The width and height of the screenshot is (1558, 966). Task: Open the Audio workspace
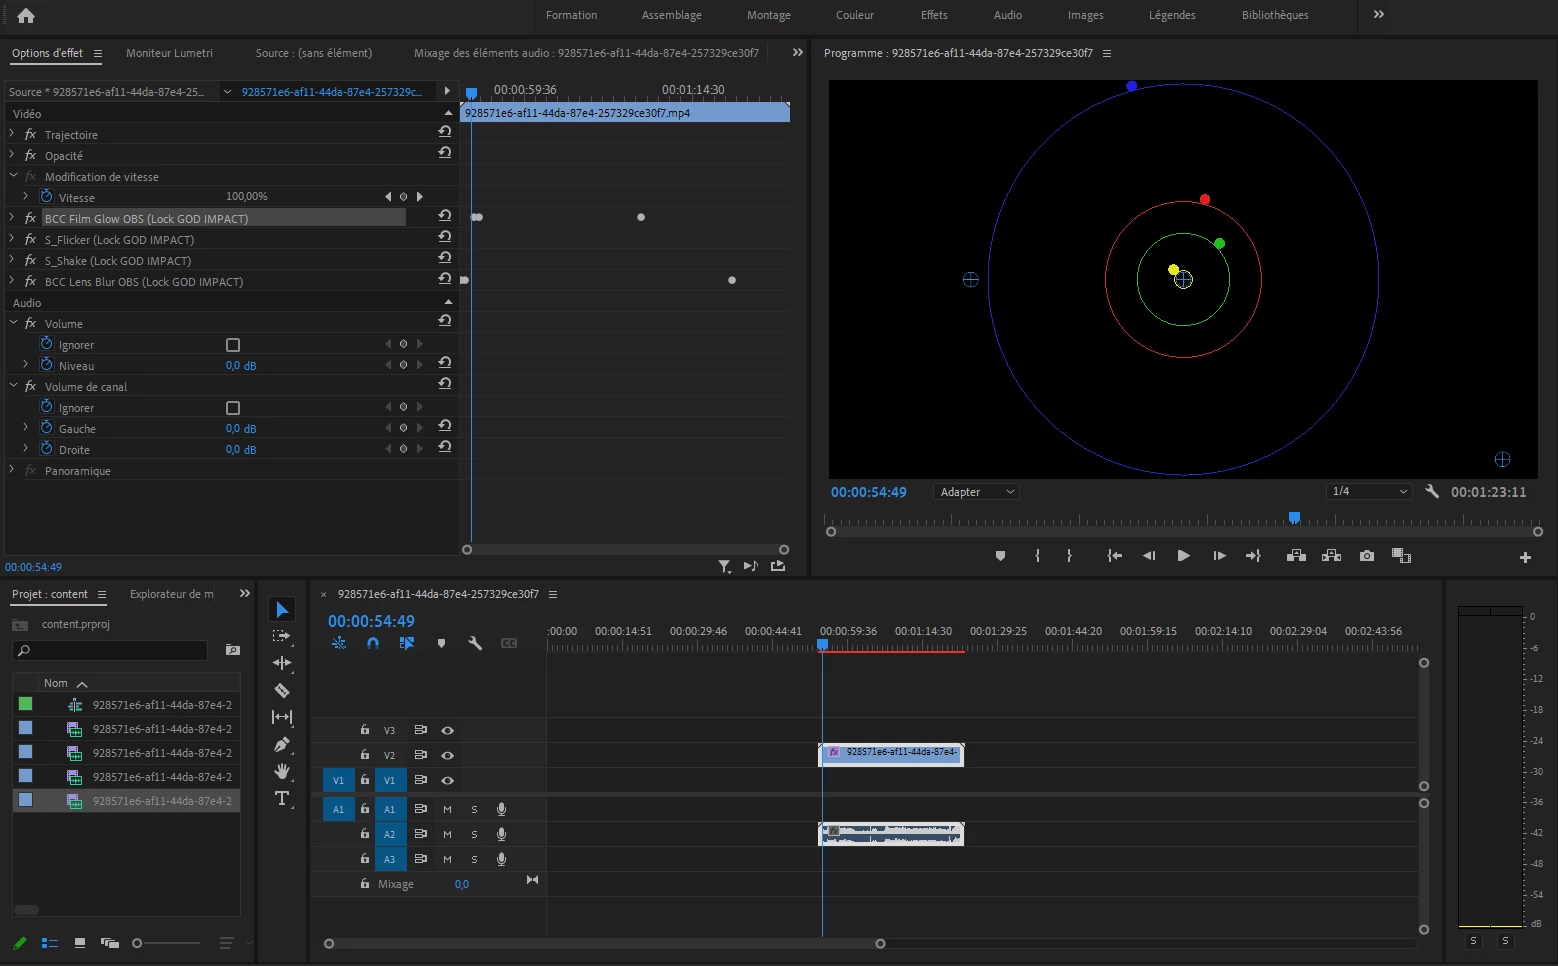pyautogui.click(x=1008, y=15)
